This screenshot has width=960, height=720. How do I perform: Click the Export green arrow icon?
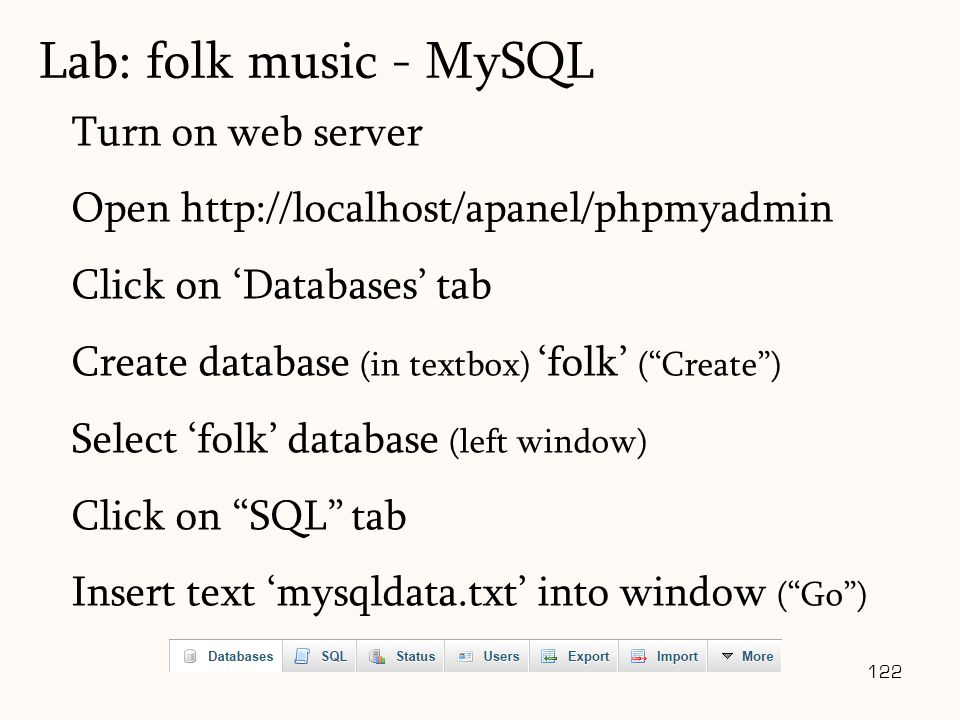pos(549,656)
